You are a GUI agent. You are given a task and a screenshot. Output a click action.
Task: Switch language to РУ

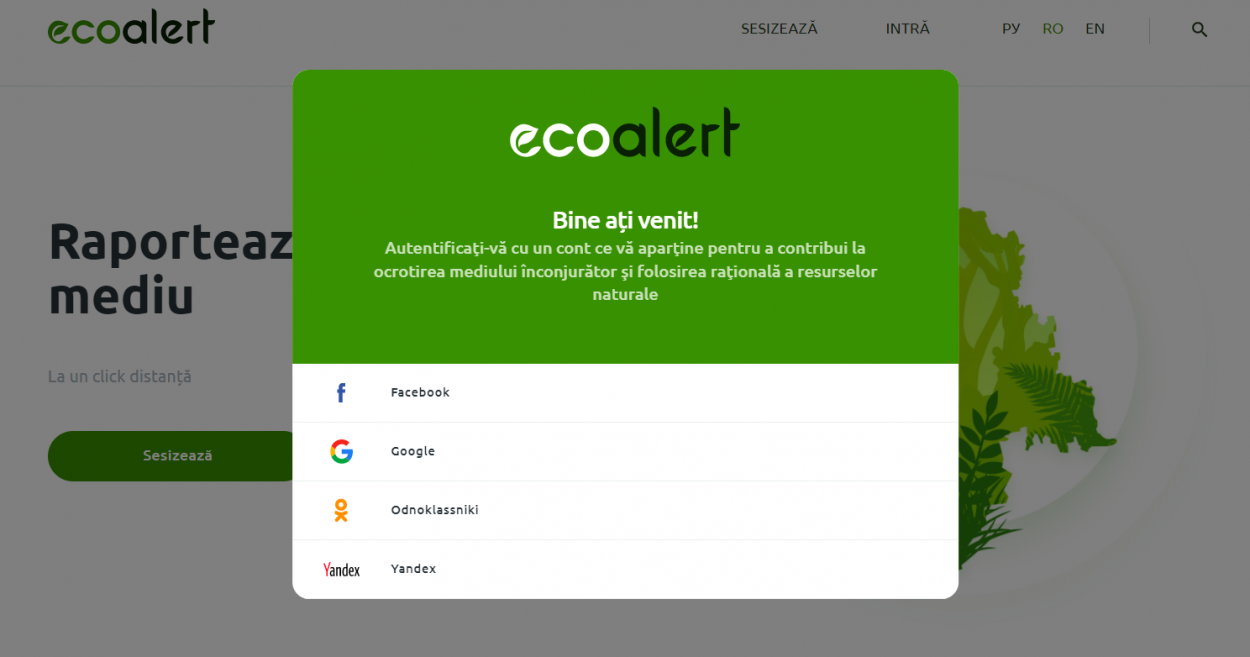(1011, 29)
